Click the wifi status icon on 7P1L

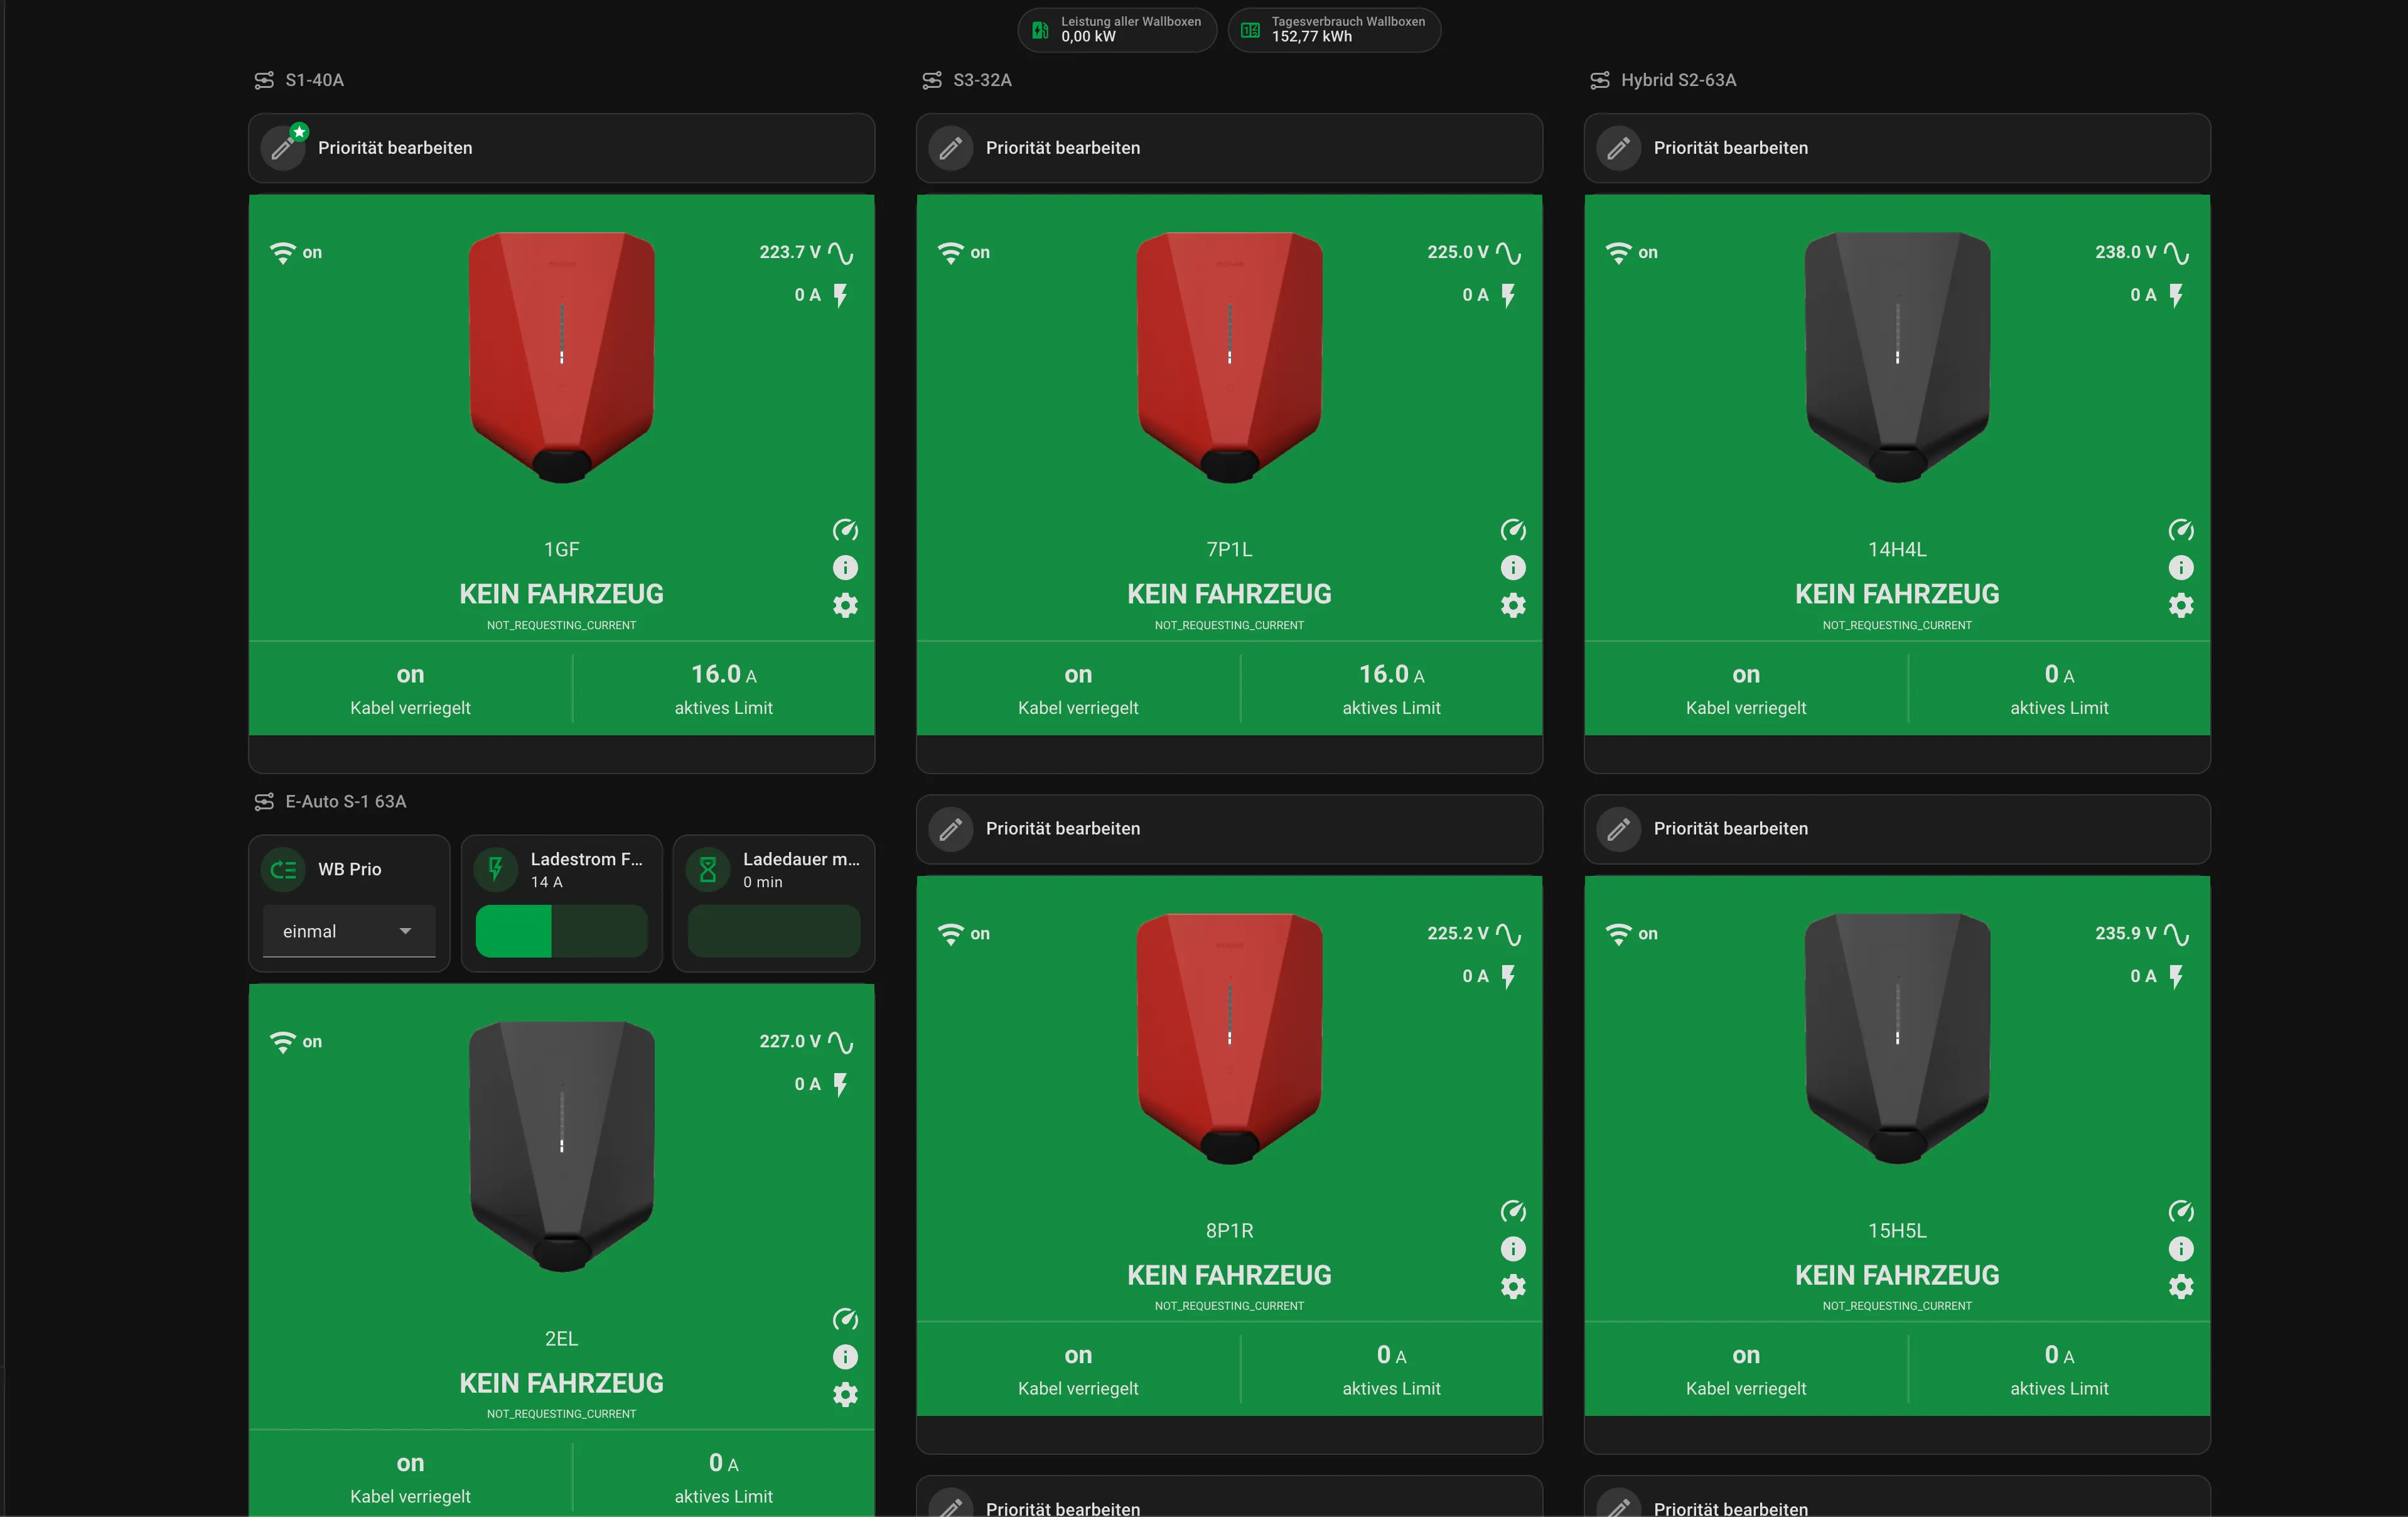click(x=950, y=253)
